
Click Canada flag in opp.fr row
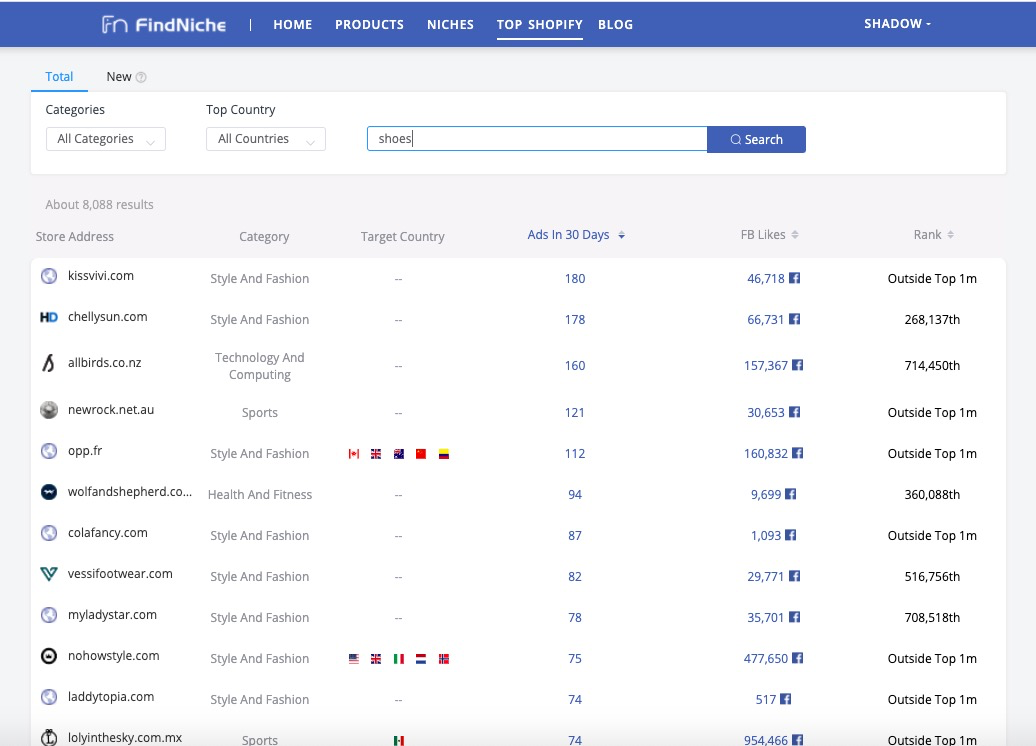point(353,454)
